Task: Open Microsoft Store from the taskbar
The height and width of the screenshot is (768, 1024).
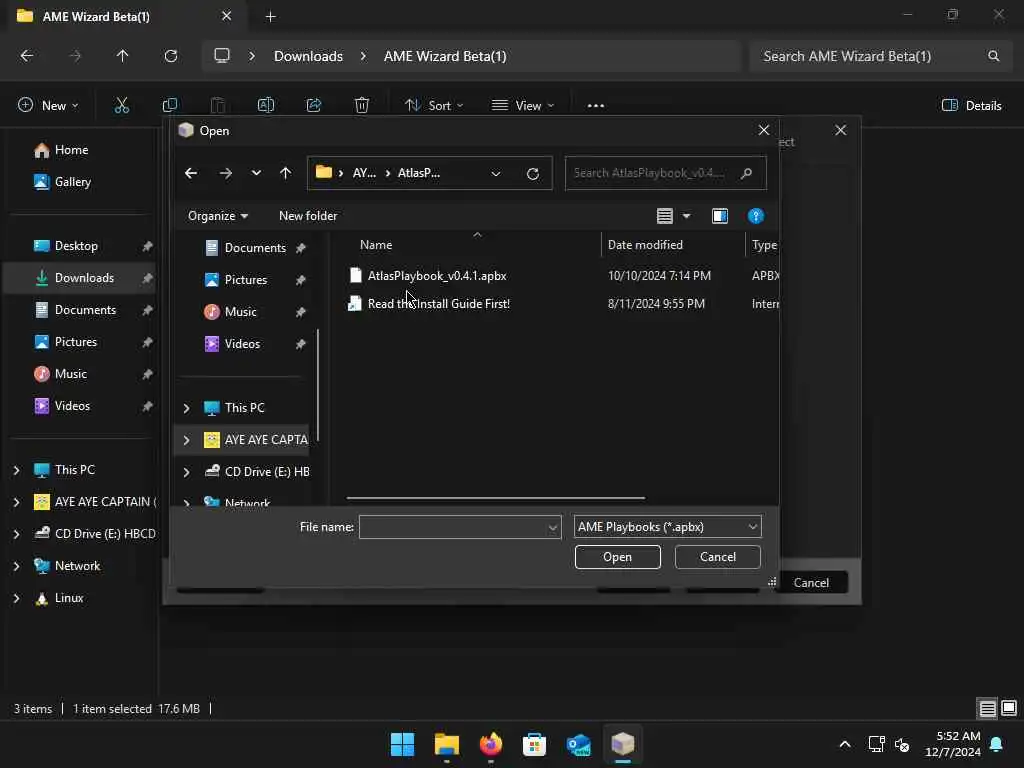Action: (x=534, y=744)
